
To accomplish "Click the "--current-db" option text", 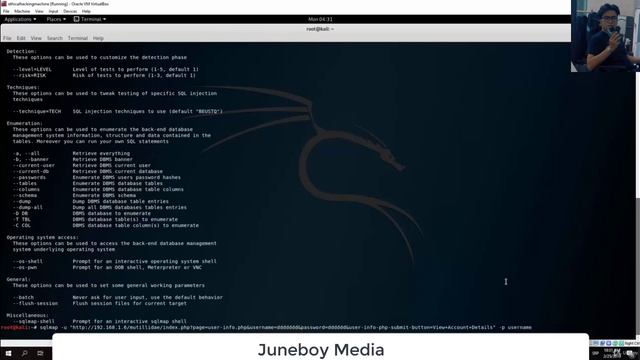I will 31,171.
